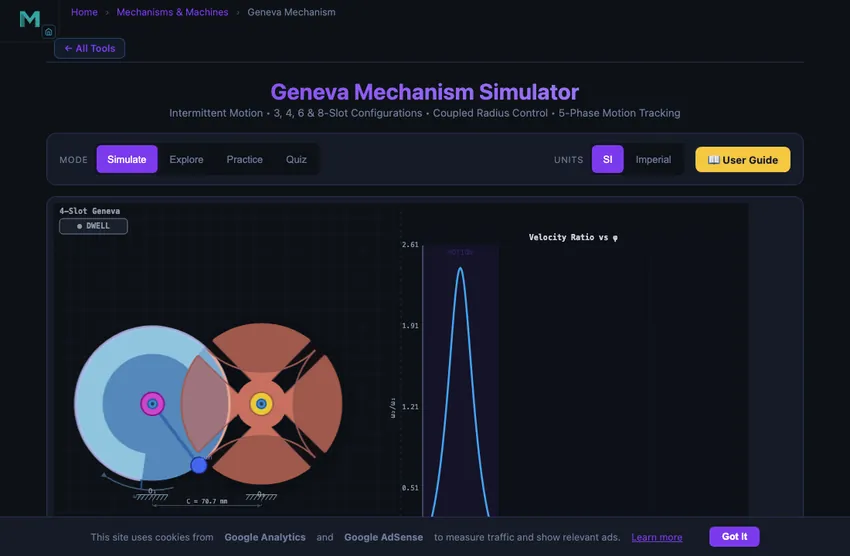Follow the Home breadcrumb link
Screen dimensions: 850x556
pos(84,12)
